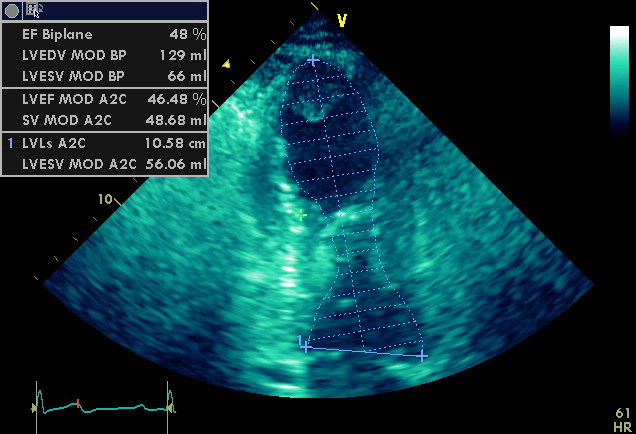Click the SV MOD A2C result
636x434 pixels.
click(105, 120)
